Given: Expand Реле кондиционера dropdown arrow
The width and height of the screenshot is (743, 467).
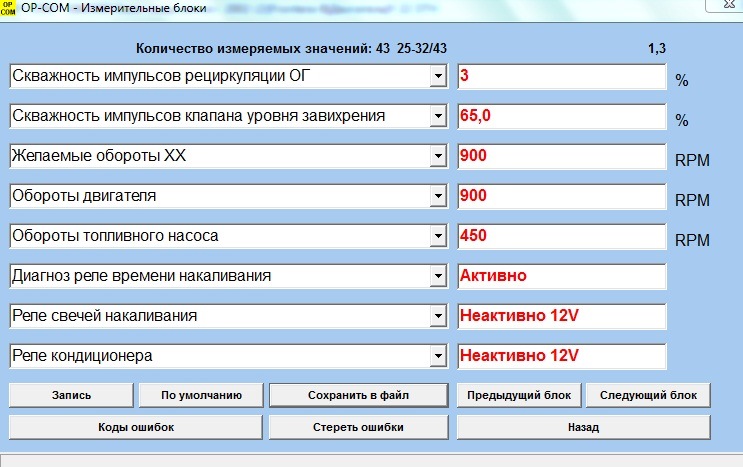Looking at the screenshot, I should [x=438, y=356].
